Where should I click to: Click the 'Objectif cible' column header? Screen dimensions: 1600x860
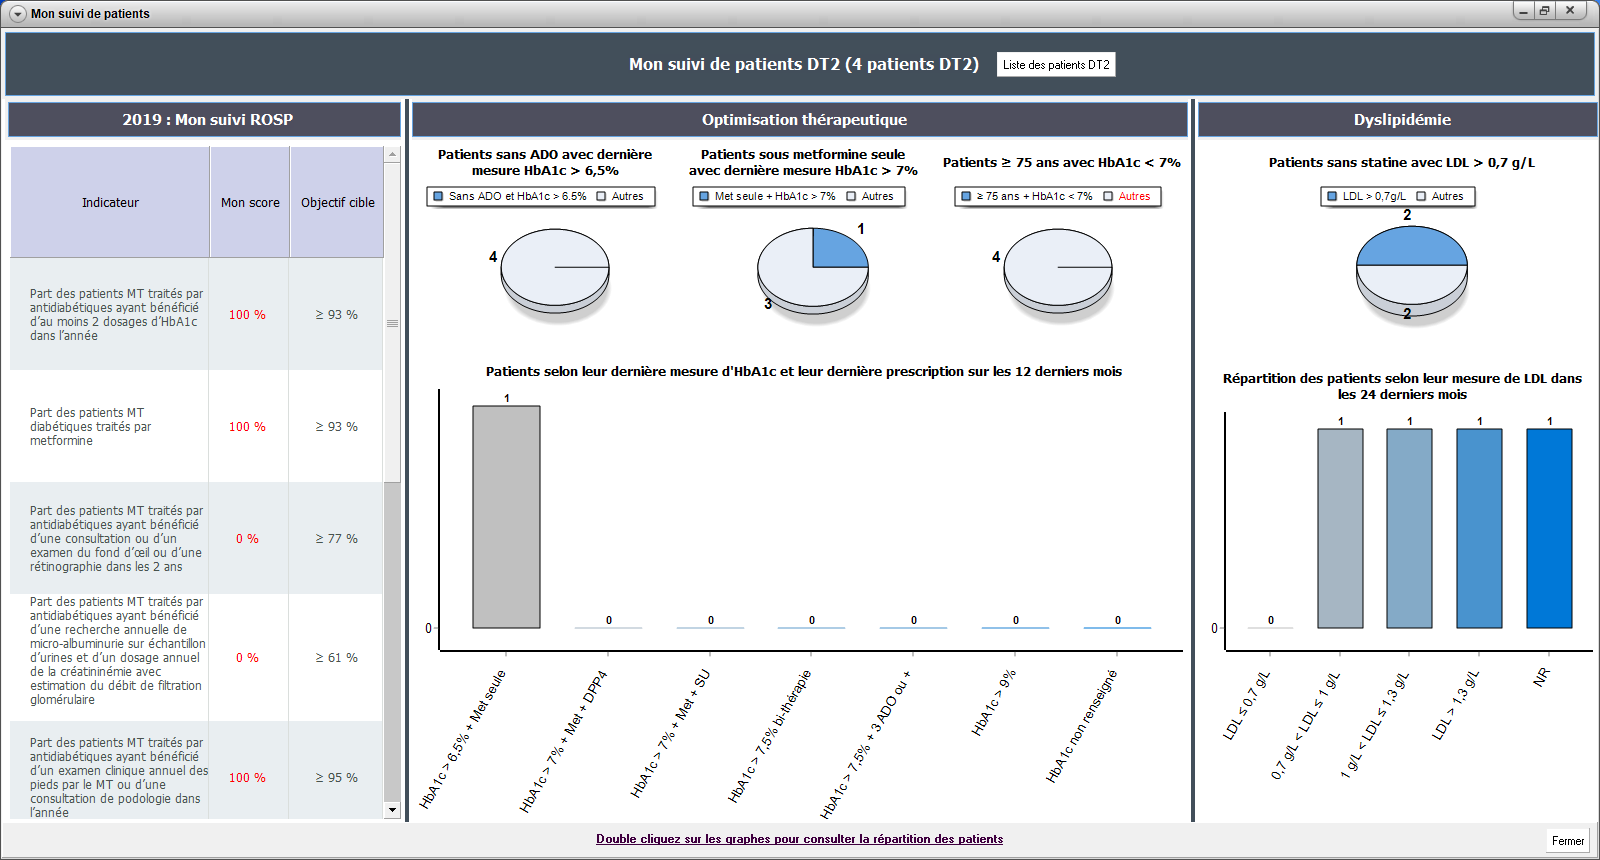[x=338, y=203]
